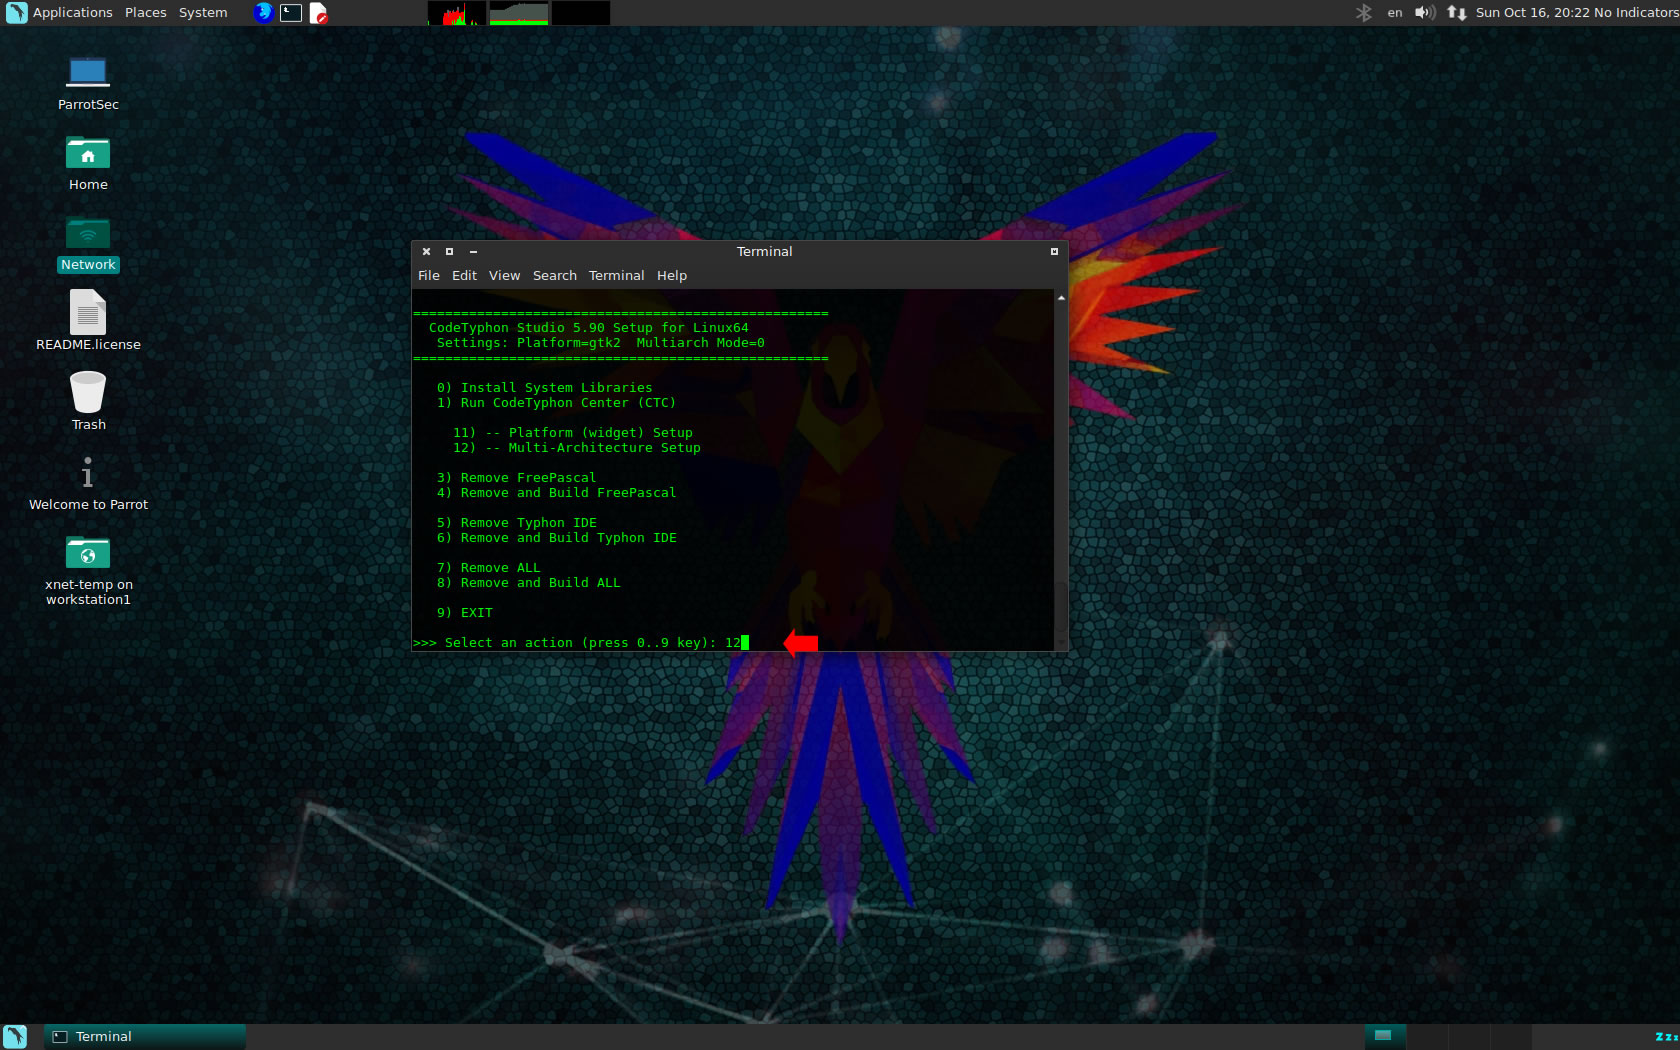The width and height of the screenshot is (1680, 1050).
Task: Open the document launcher icon in the top panel
Action: click(318, 13)
